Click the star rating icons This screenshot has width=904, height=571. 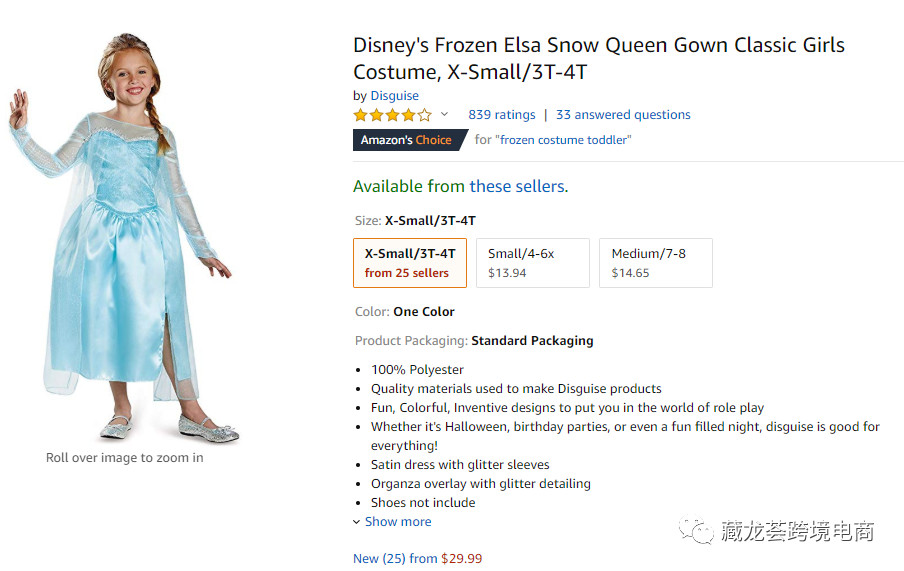(392, 115)
